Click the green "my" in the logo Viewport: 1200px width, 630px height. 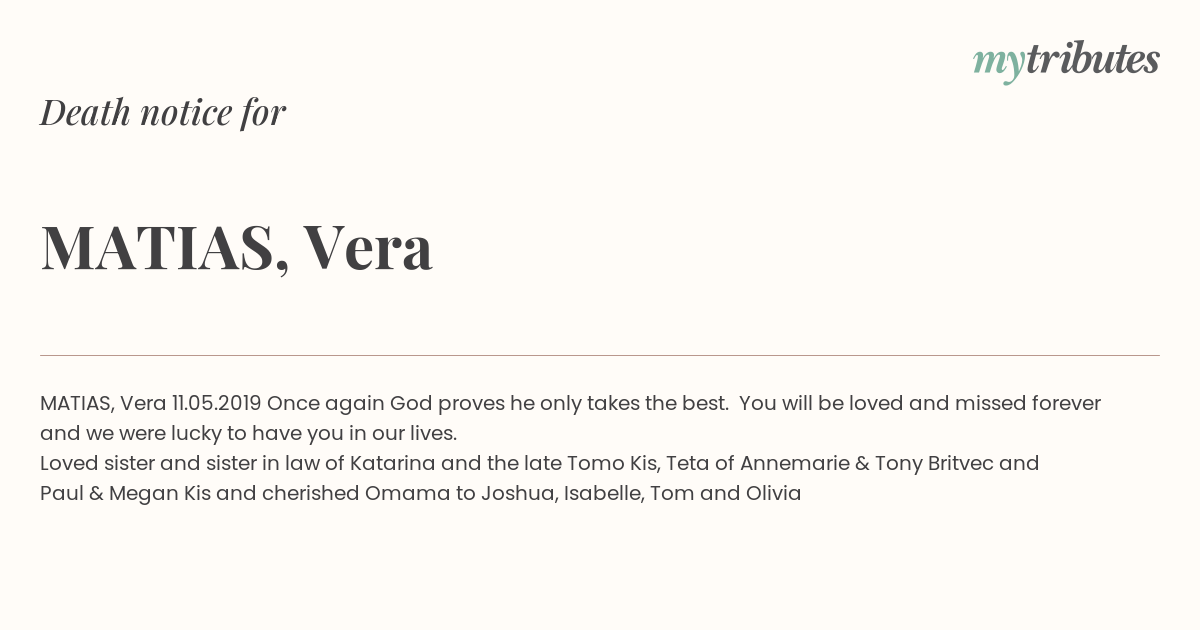(998, 65)
